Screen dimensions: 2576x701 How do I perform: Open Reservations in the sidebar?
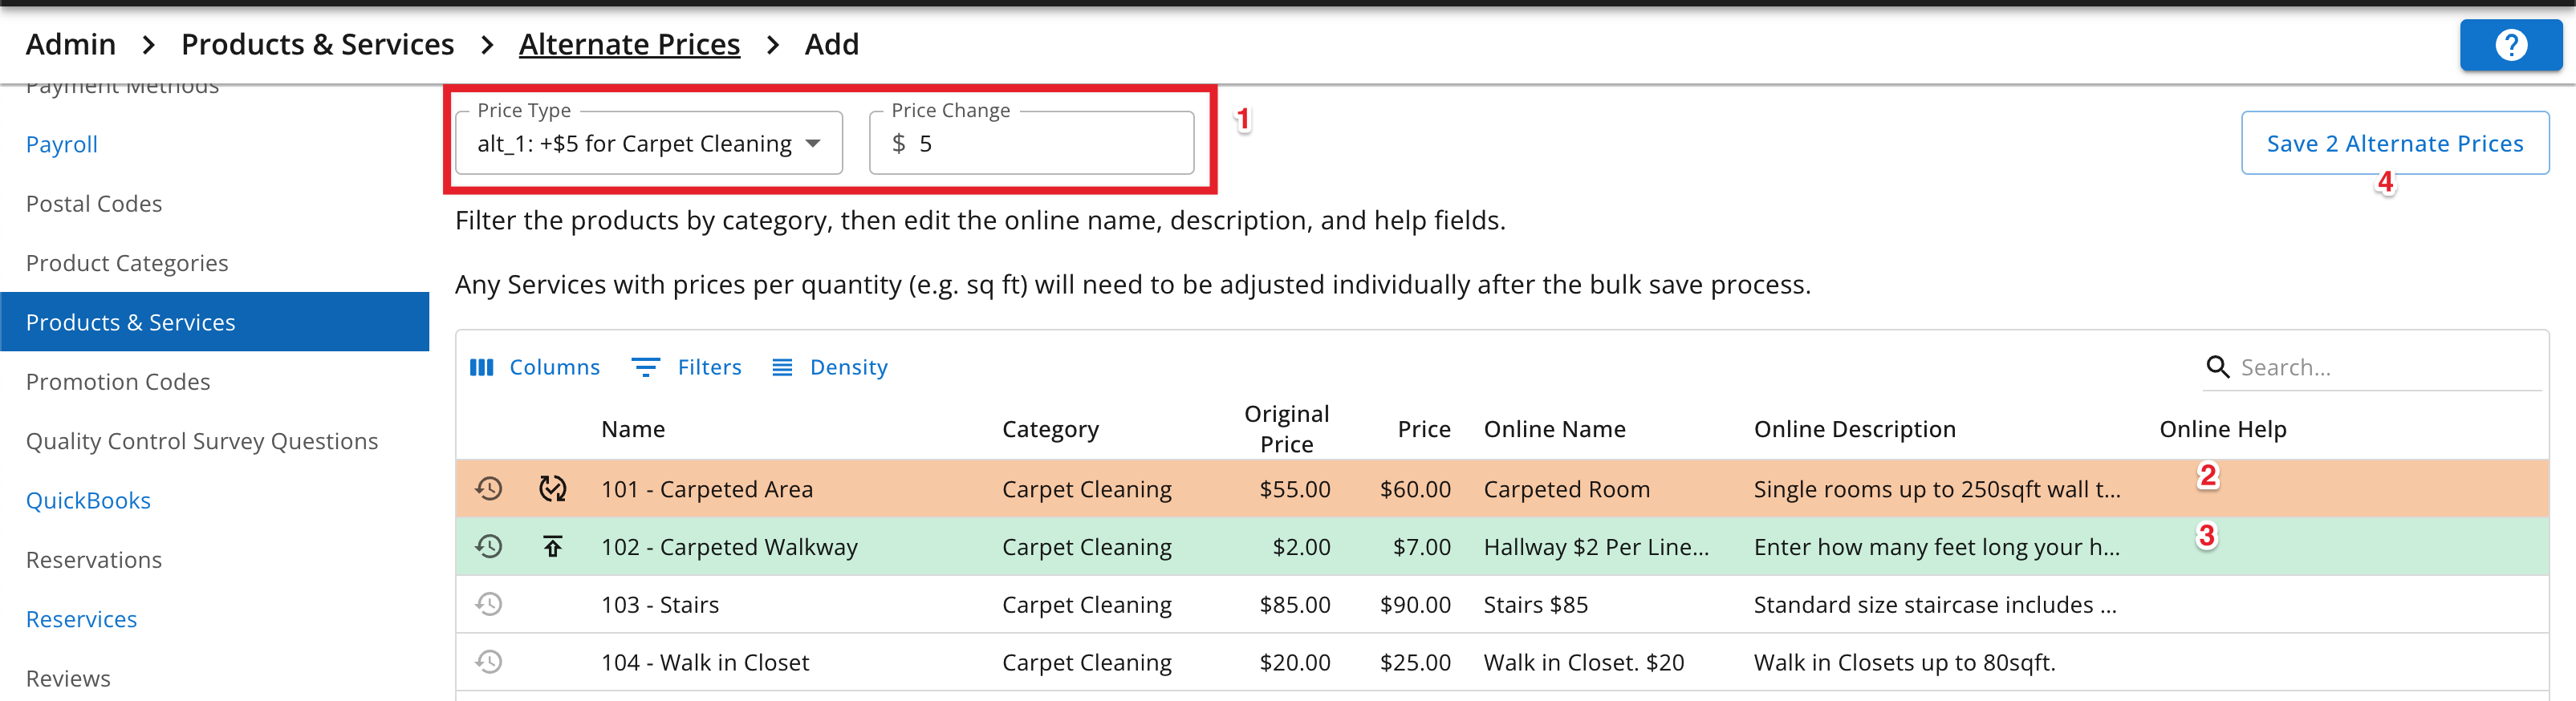[x=94, y=559]
